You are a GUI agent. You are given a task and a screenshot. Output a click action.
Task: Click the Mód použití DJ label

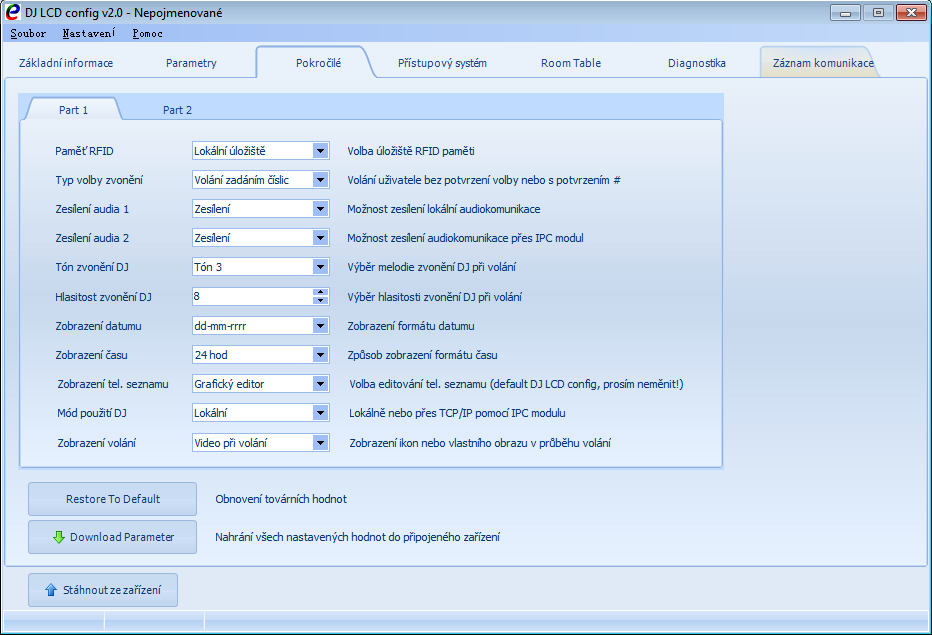(x=92, y=413)
